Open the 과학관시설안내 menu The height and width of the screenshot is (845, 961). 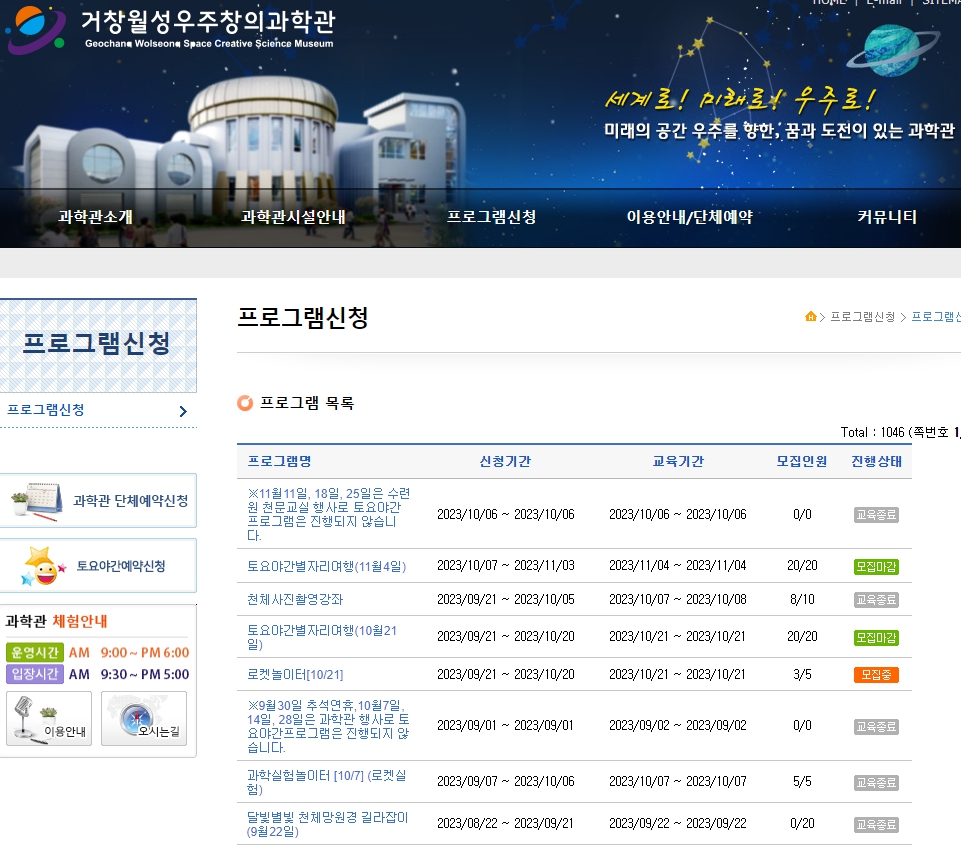(x=293, y=217)
